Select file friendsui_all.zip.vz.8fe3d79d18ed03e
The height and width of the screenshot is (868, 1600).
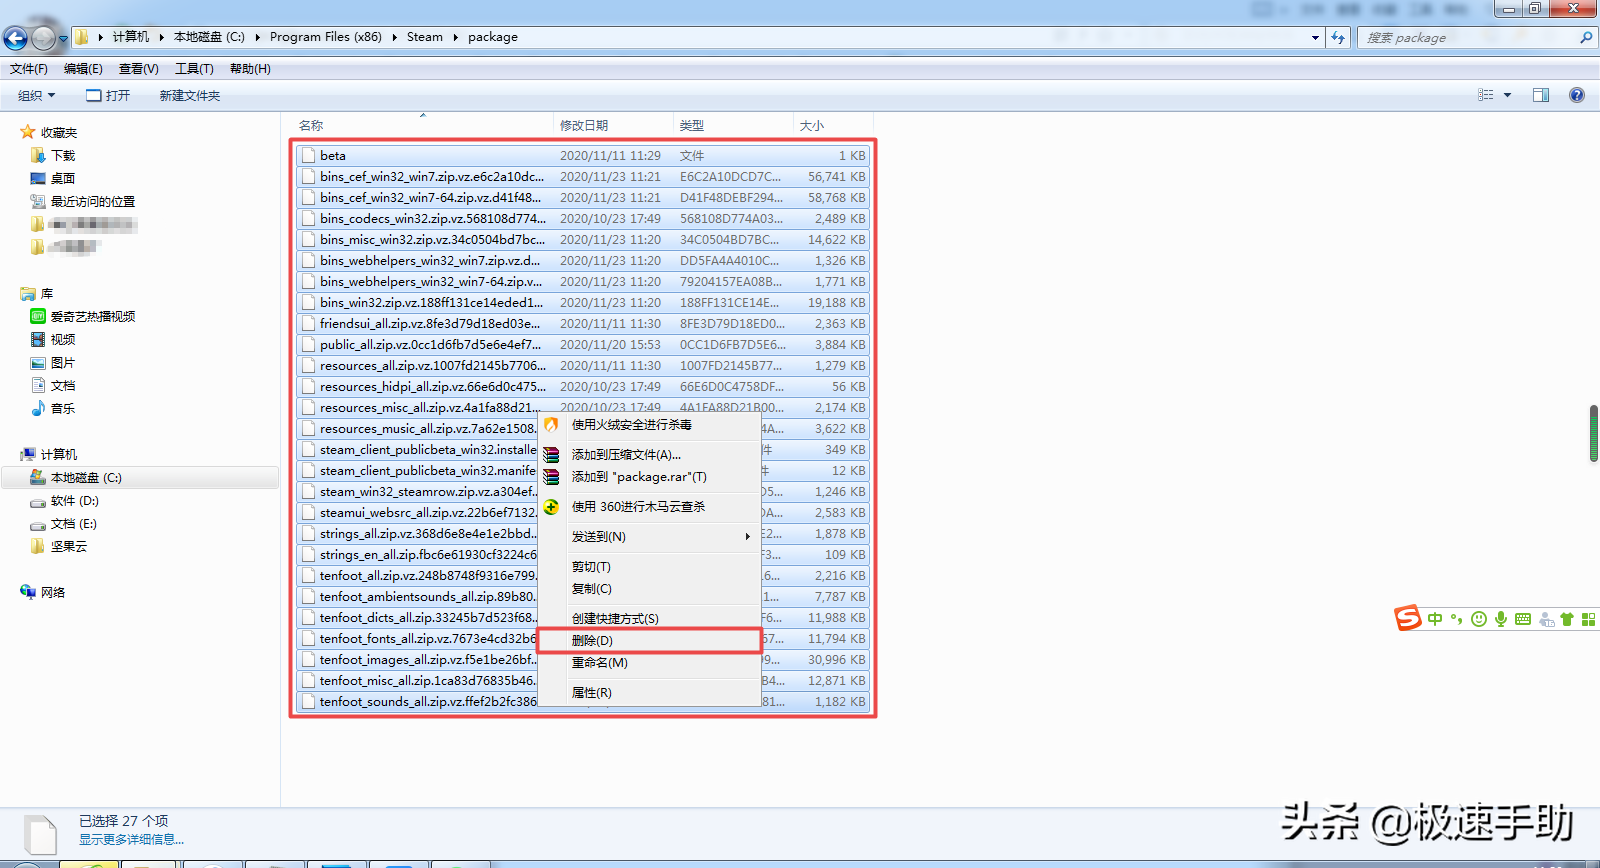(x=583, y=324)
